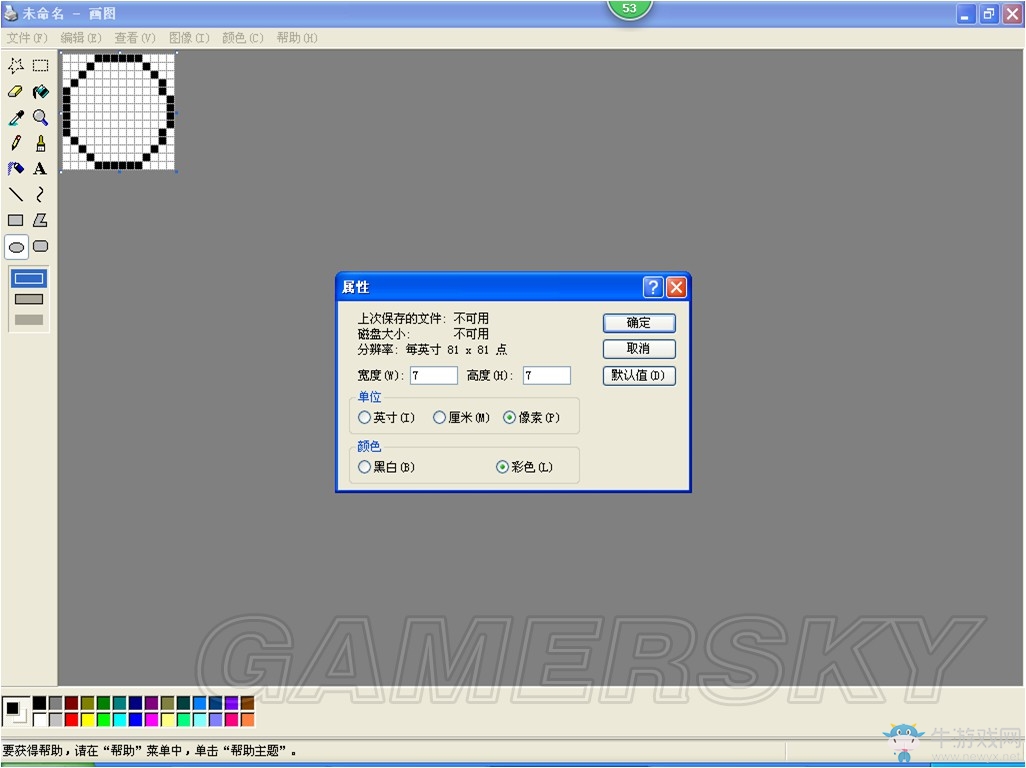Click the 宽度(W) input field
The image size is (1026, 768).
tap(434, 375)
